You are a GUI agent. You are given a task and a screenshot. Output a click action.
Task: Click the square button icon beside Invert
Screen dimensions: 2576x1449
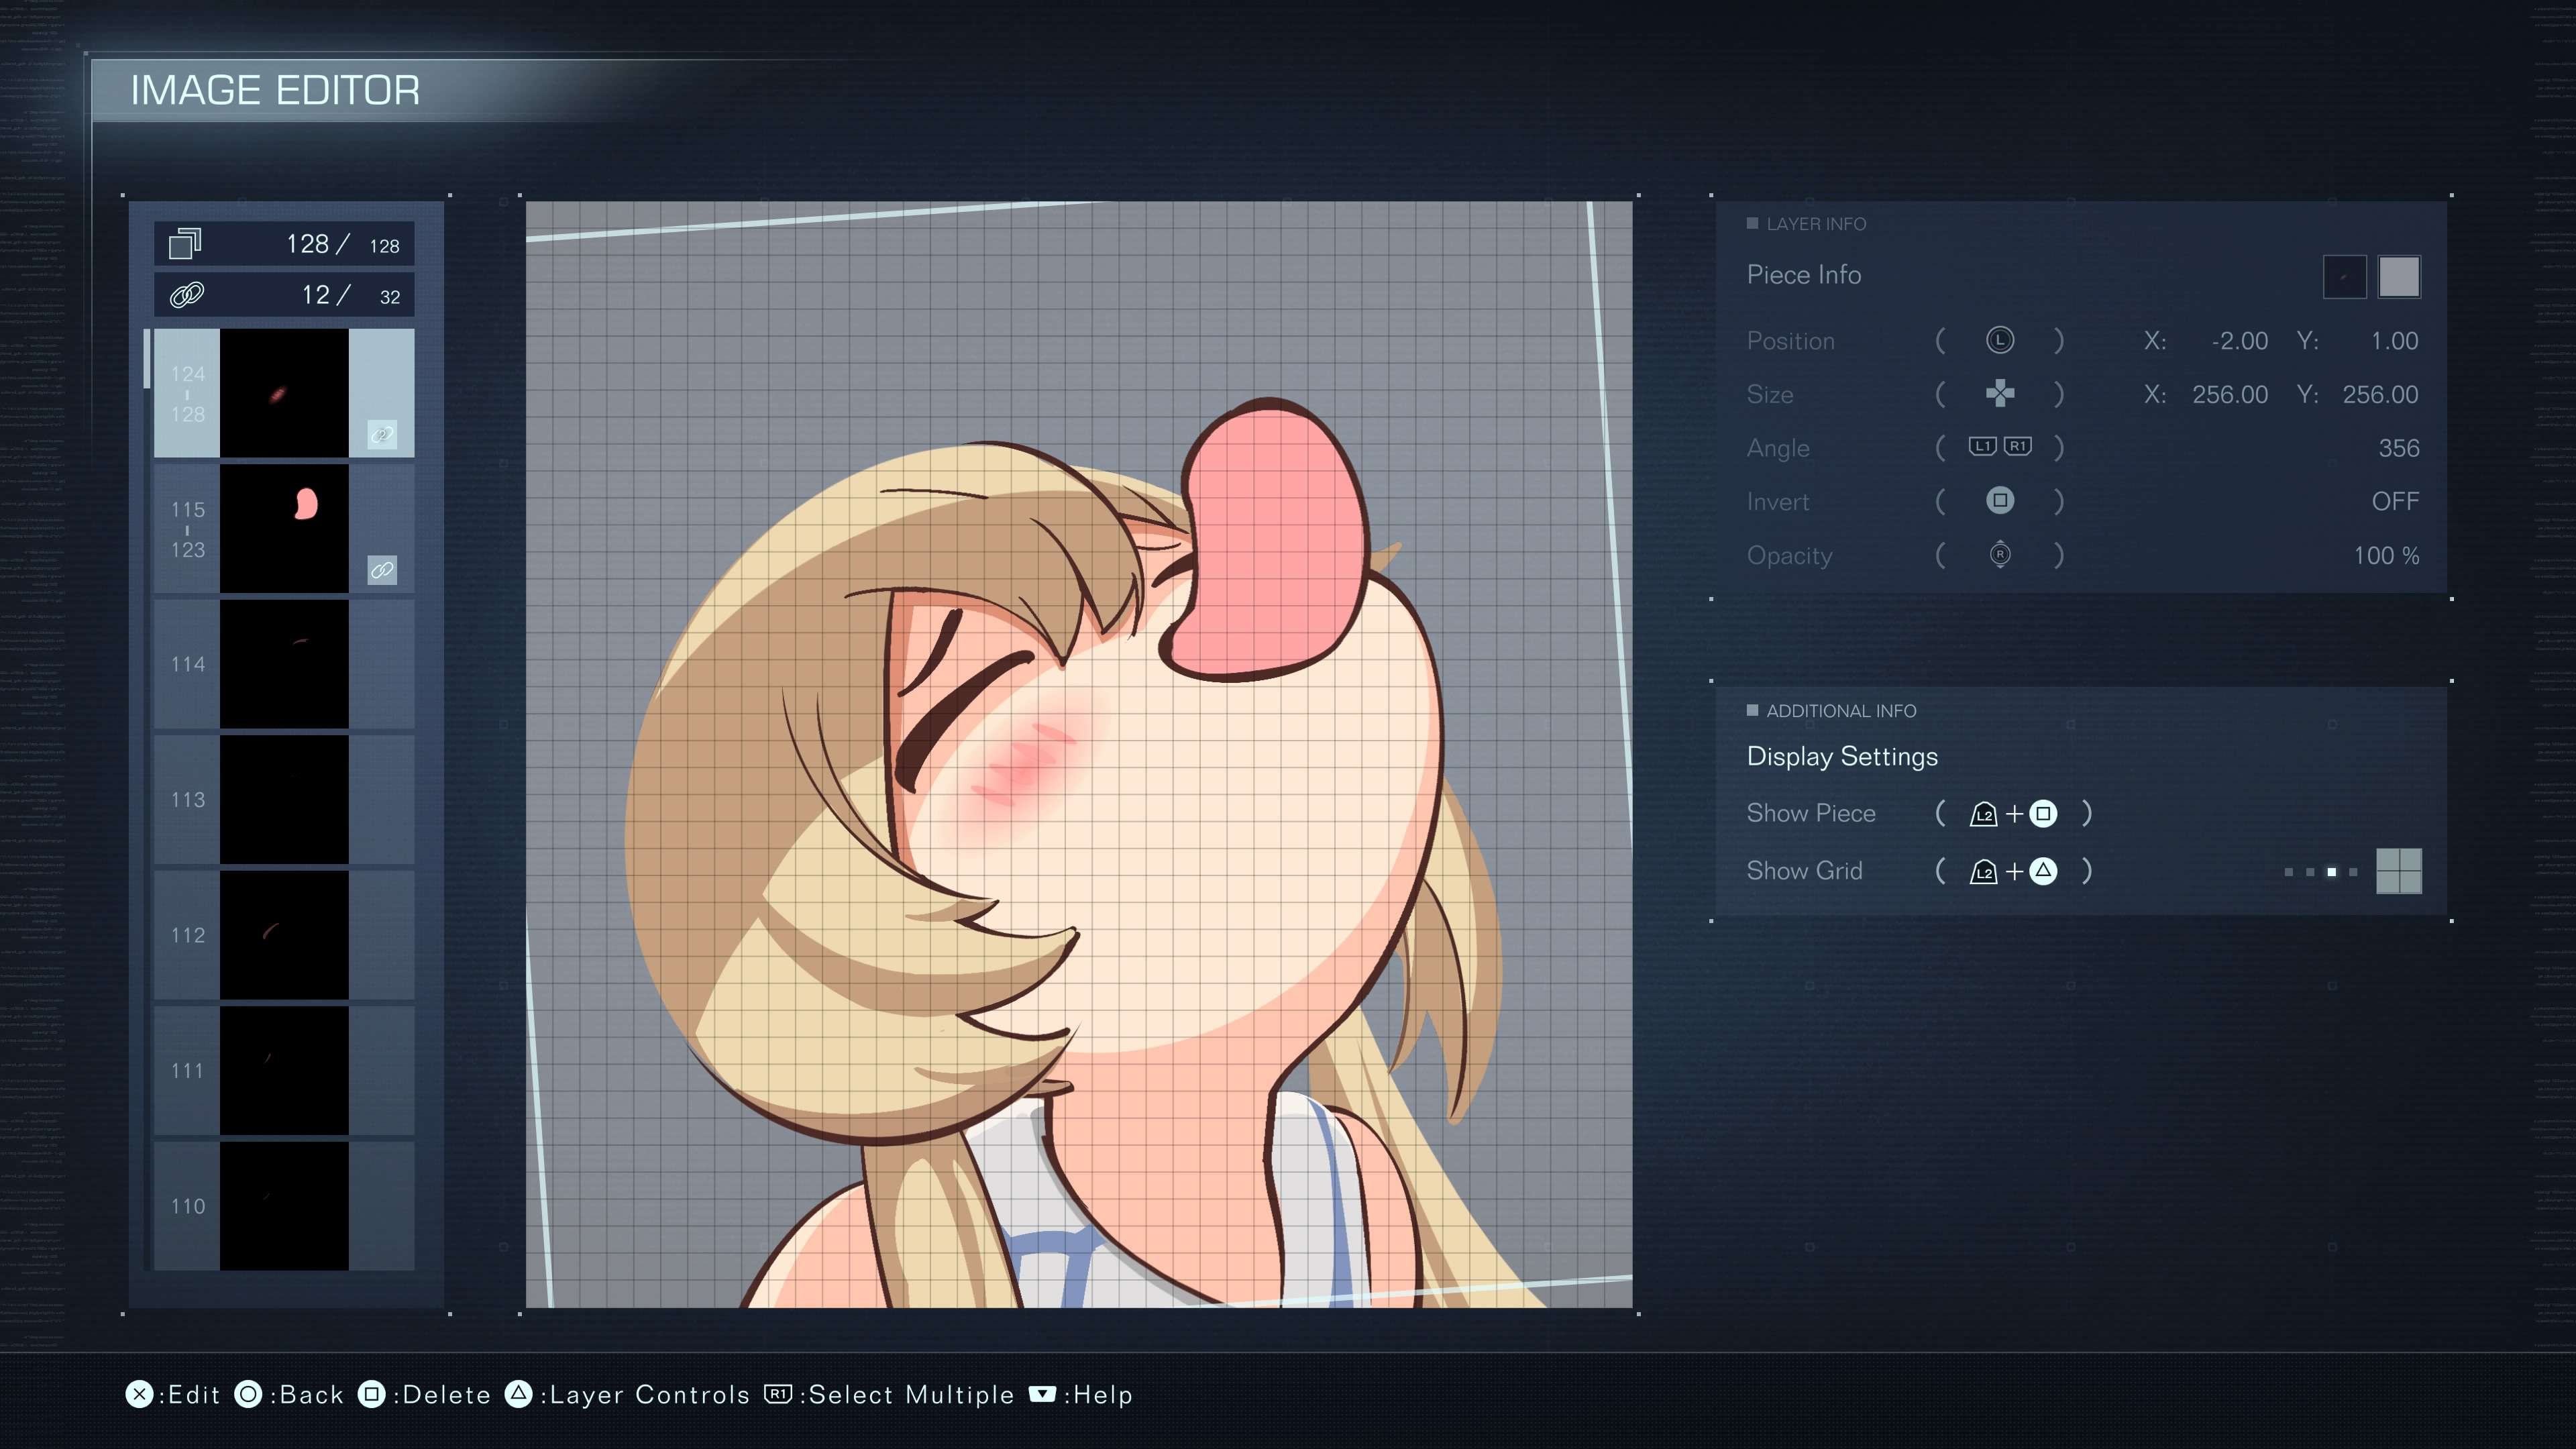click(x=1999, y=500)
